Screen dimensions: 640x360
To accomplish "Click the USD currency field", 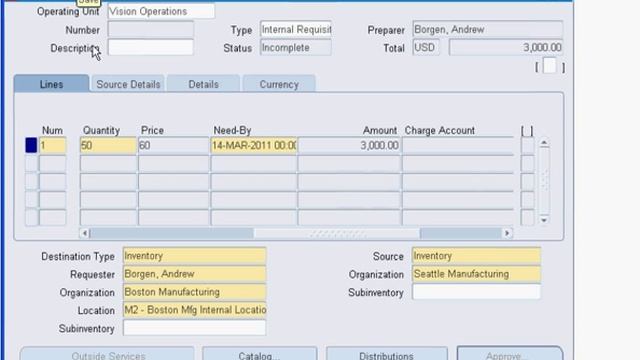I will [x=426, y=48].
